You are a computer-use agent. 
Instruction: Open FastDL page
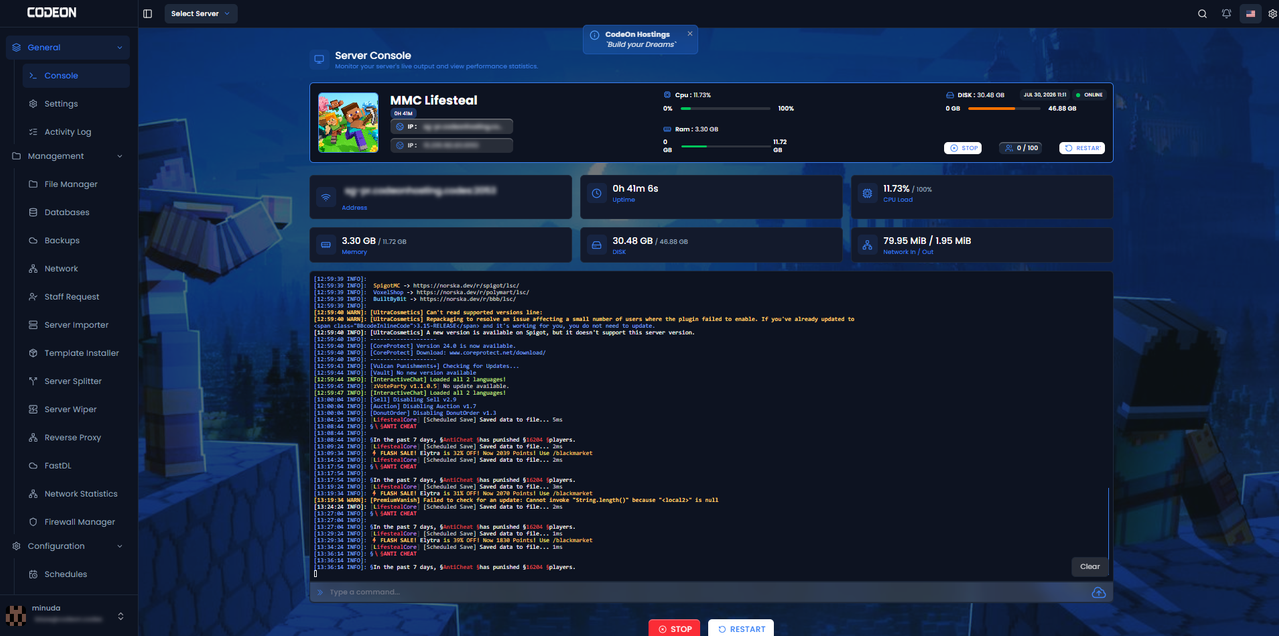[76, 465]
